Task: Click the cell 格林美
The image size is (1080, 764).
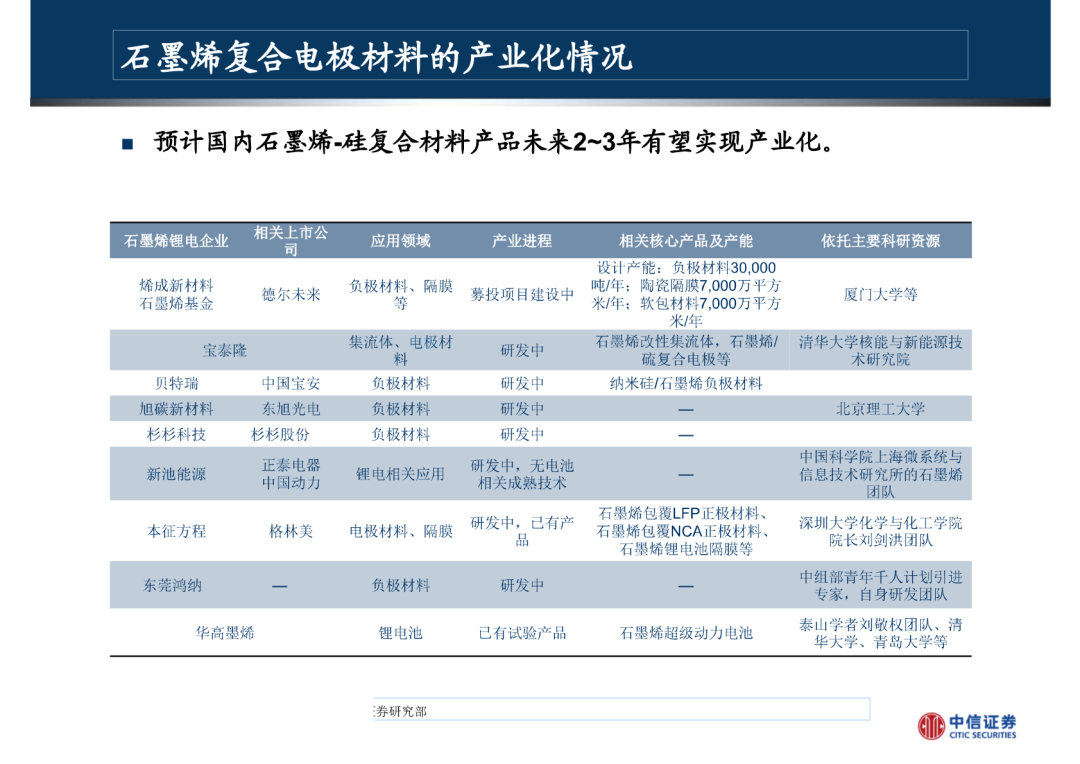Action: click(x=291, y=531)
